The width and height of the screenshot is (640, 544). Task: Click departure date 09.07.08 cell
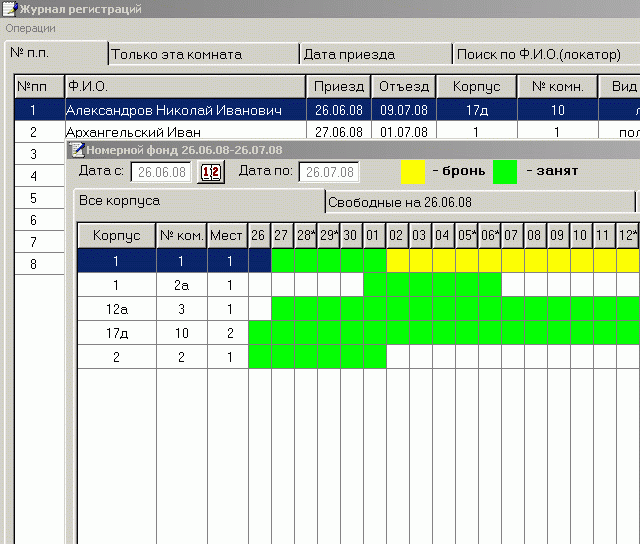pyautogui.click(x=404, y=110)
